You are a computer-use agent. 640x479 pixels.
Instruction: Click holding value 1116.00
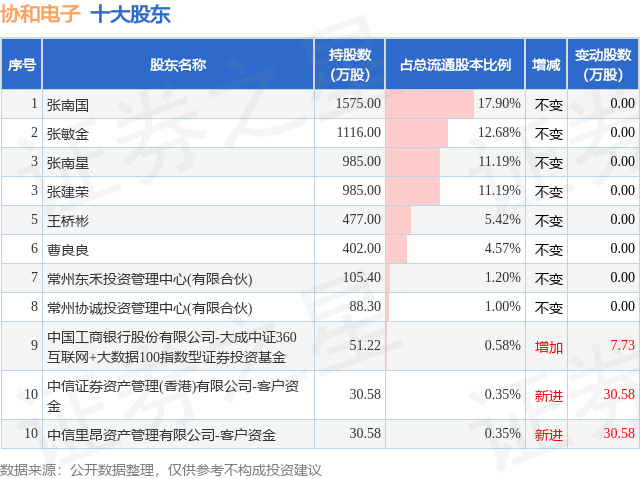(358, 132)
